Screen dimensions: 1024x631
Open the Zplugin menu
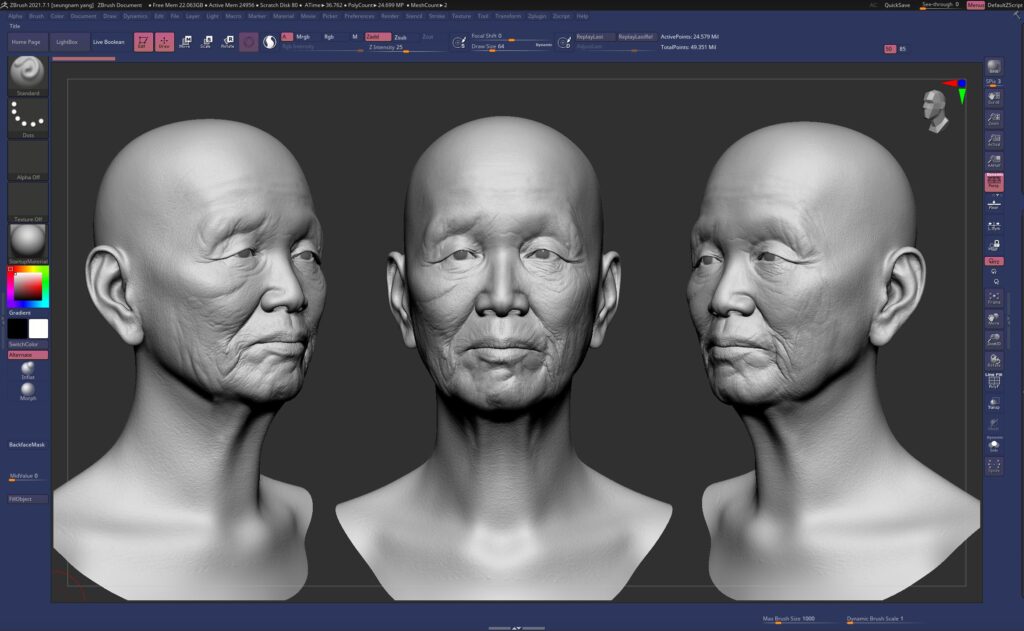pos(536,16)
